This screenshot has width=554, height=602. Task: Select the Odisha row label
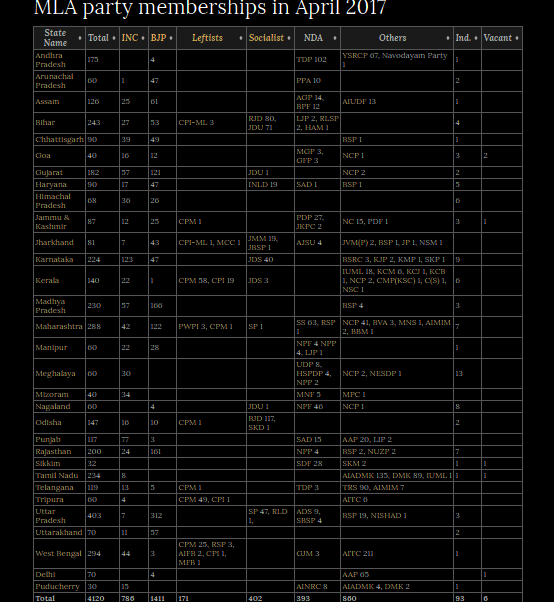click(59, 423)
